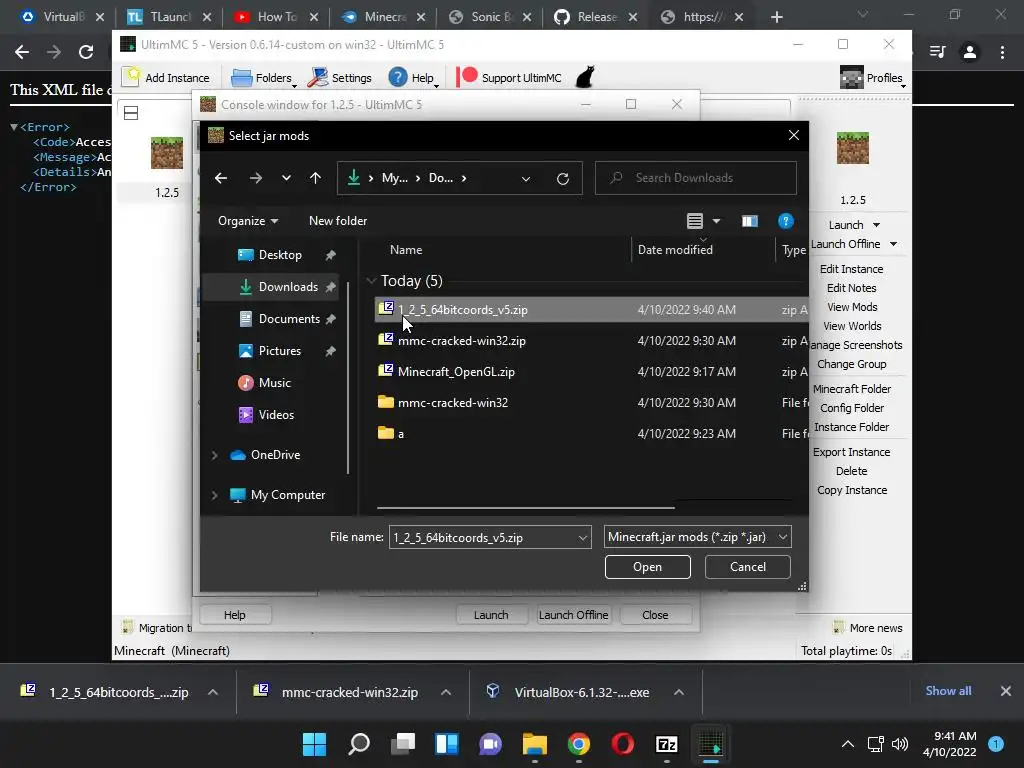Open VirtualBox download item options
Viewport: 1024px width, 768px height.
tap(679, 692)
